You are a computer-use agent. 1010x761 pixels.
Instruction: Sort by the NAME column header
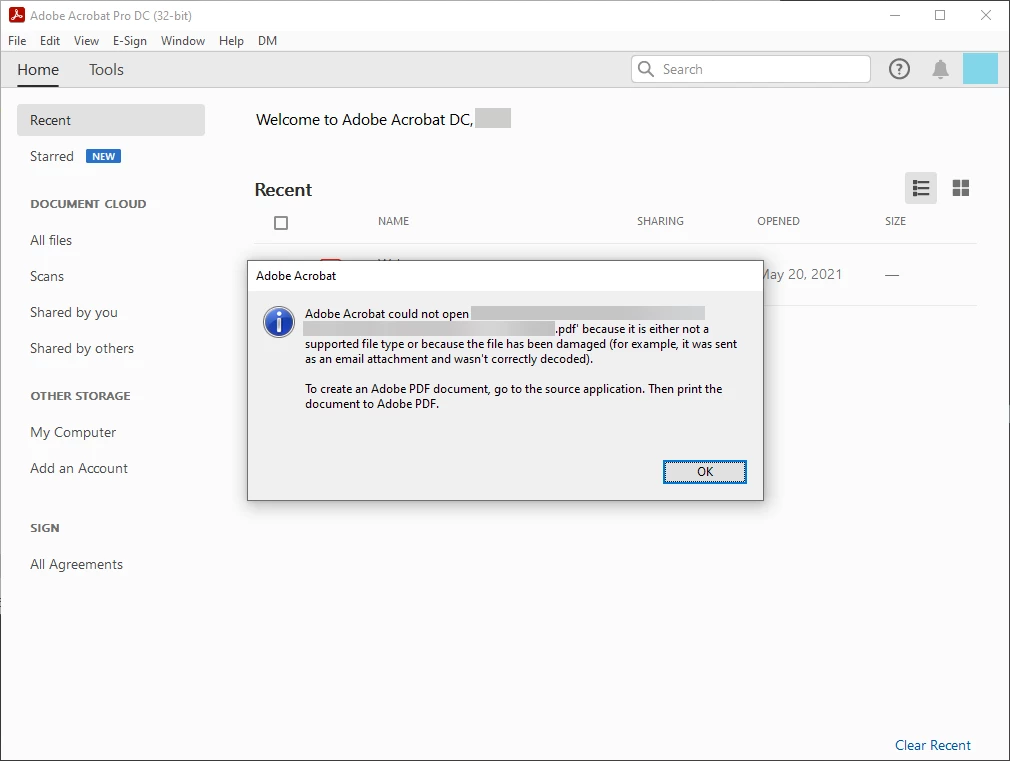pos(394,221)
